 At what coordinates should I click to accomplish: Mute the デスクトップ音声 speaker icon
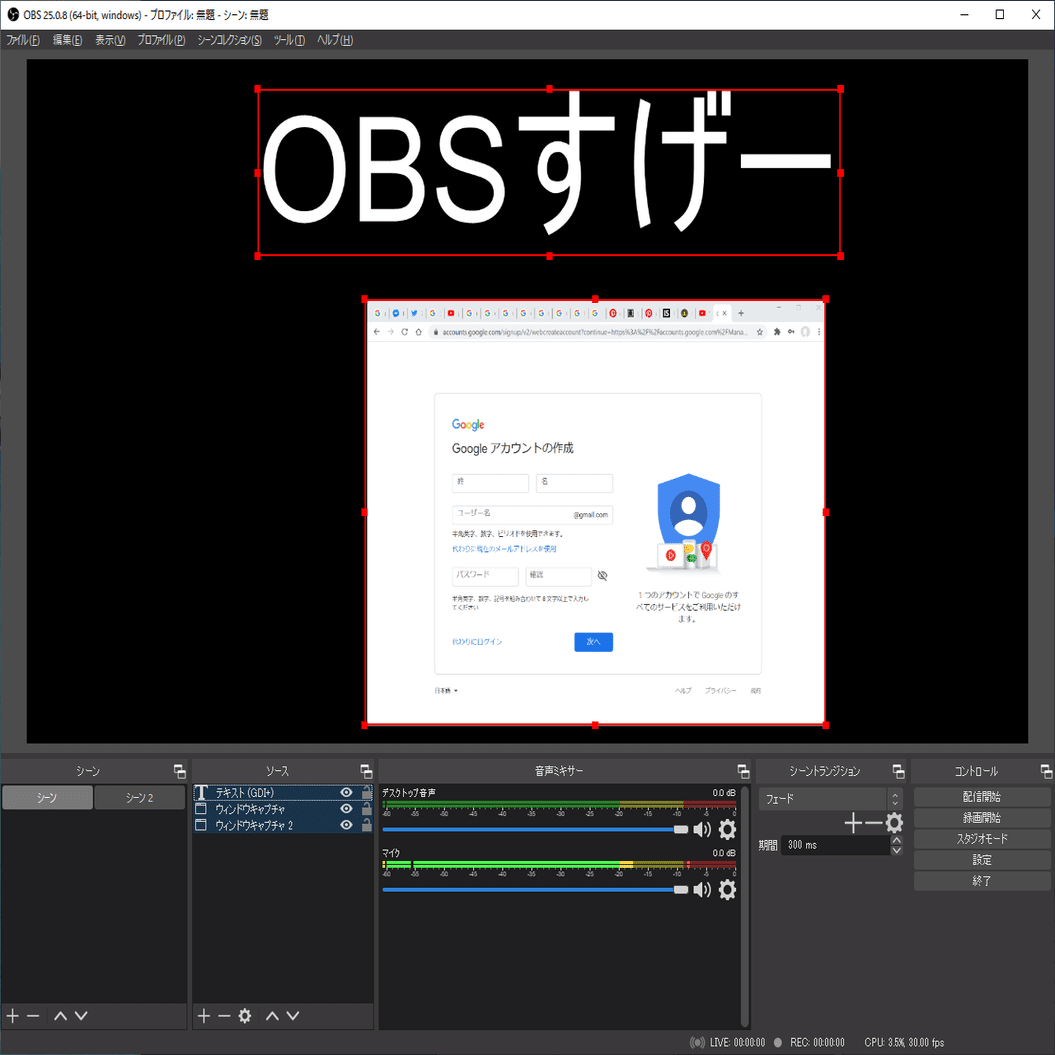tap(702, 829)
